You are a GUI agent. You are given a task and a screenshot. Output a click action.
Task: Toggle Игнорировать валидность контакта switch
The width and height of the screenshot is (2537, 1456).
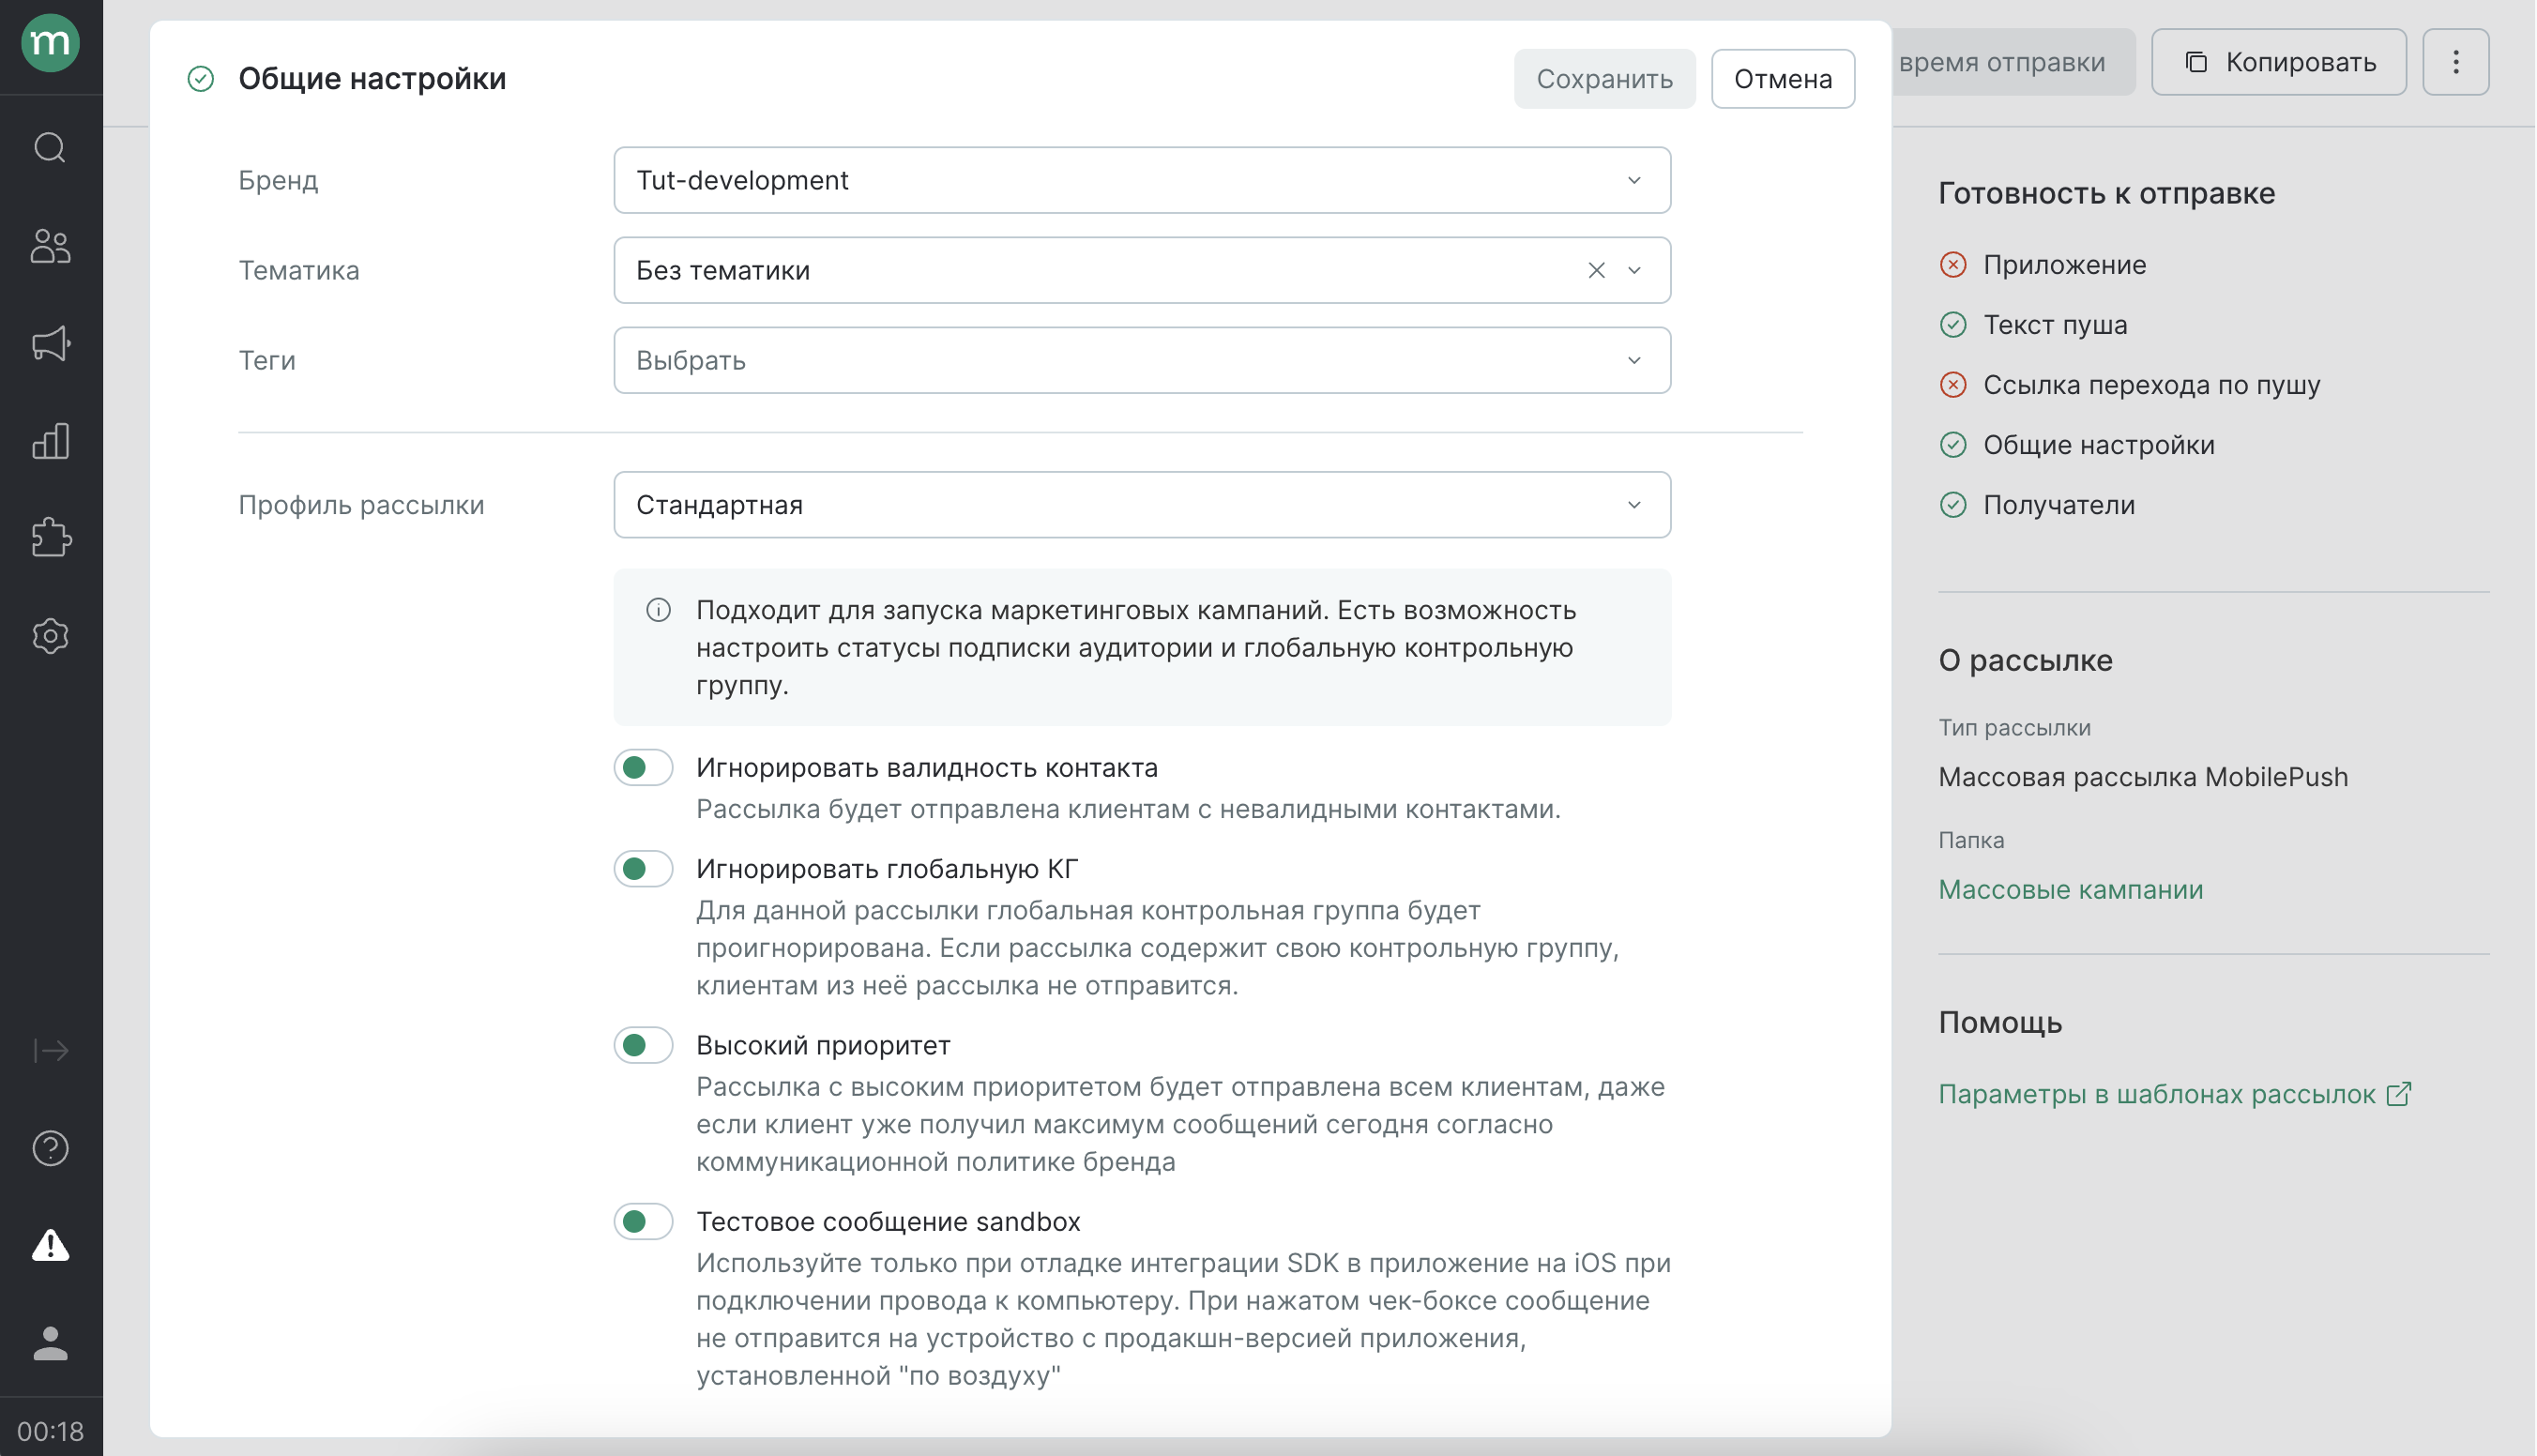(643, 768)
